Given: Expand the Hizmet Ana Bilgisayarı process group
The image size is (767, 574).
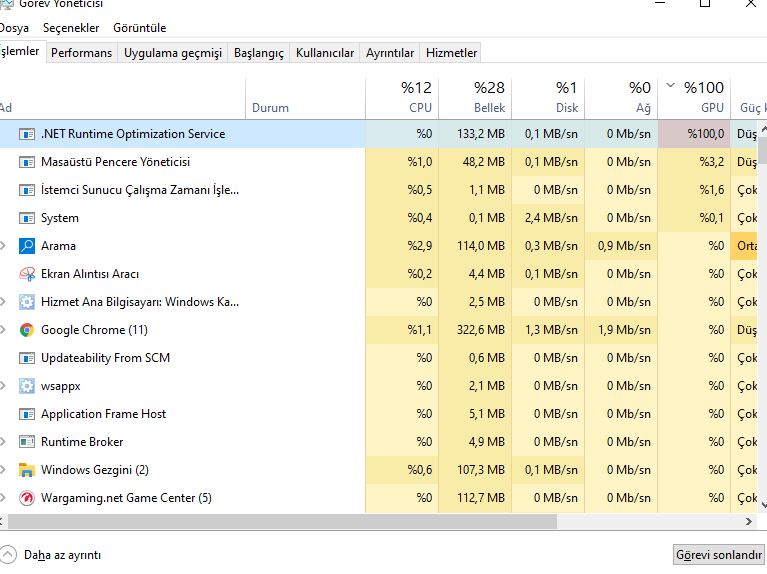Looking at the screenshot, I should (x=3, y=302).
